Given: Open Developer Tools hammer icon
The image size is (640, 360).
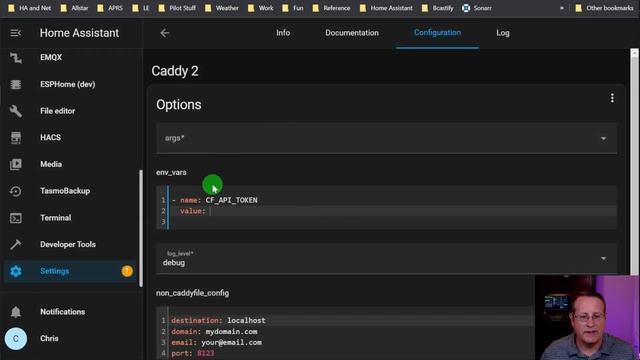Looking at the screenshot, I should 16,244.
